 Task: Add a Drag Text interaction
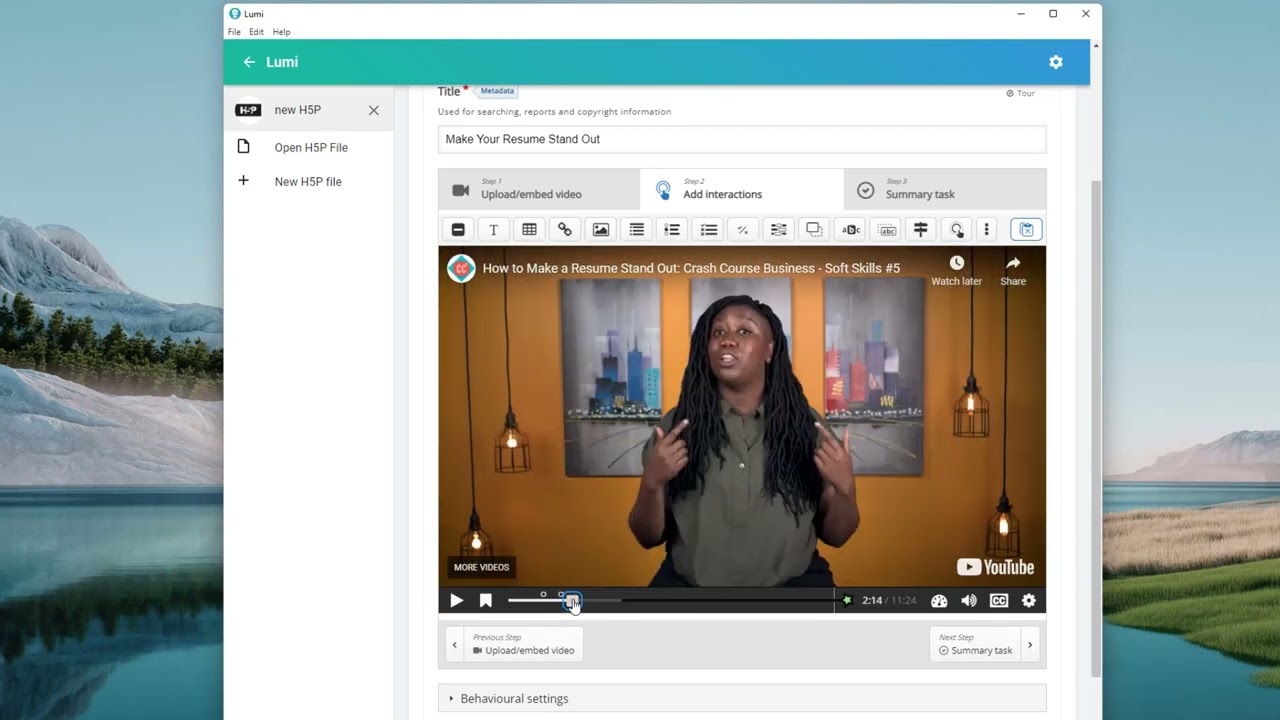pyautogui.click(x=886, y=230)
